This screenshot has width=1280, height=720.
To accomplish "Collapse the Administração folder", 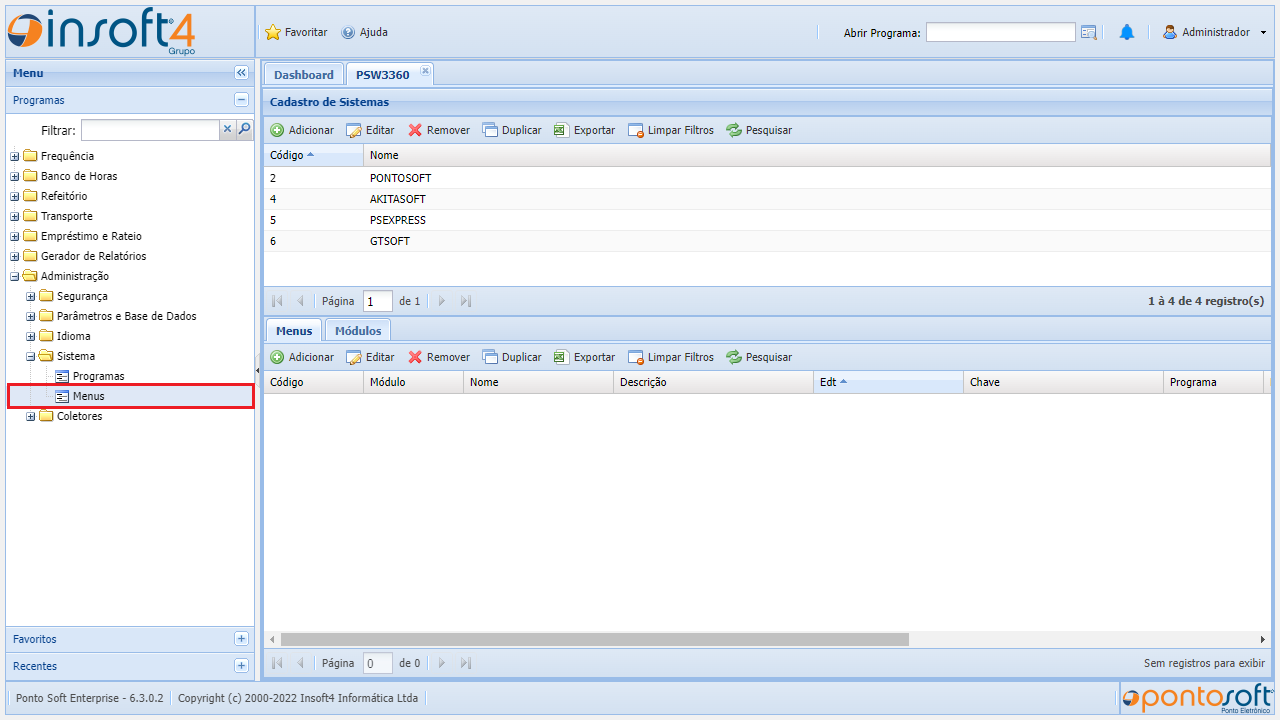I will 15,276.
